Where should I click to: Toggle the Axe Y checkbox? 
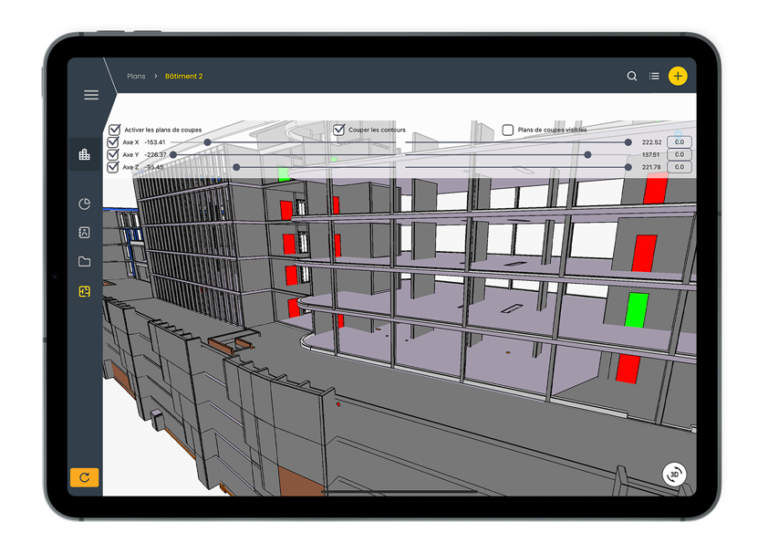(113, 155)
